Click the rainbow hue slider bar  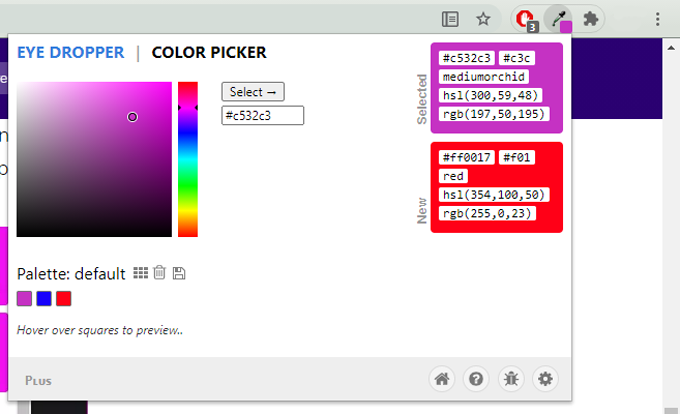tap(188, 159)
